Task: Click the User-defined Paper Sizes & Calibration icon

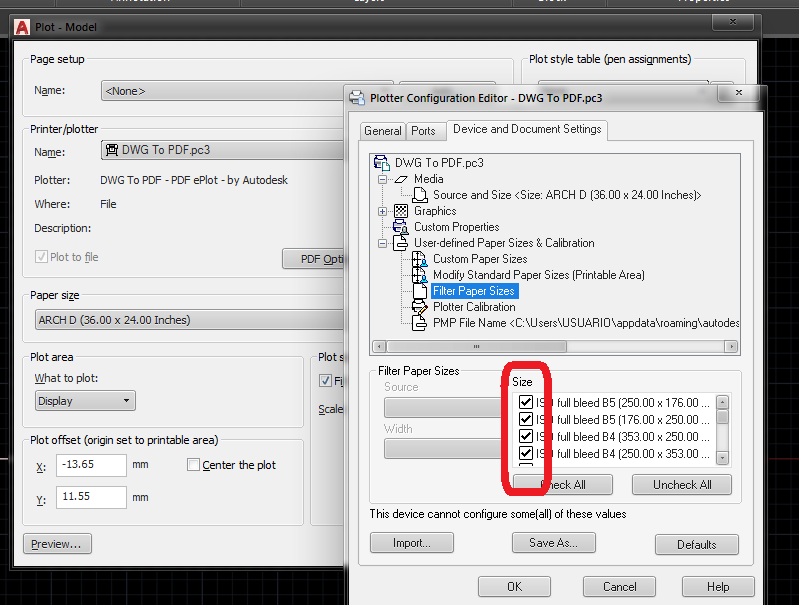Action: 401,243
